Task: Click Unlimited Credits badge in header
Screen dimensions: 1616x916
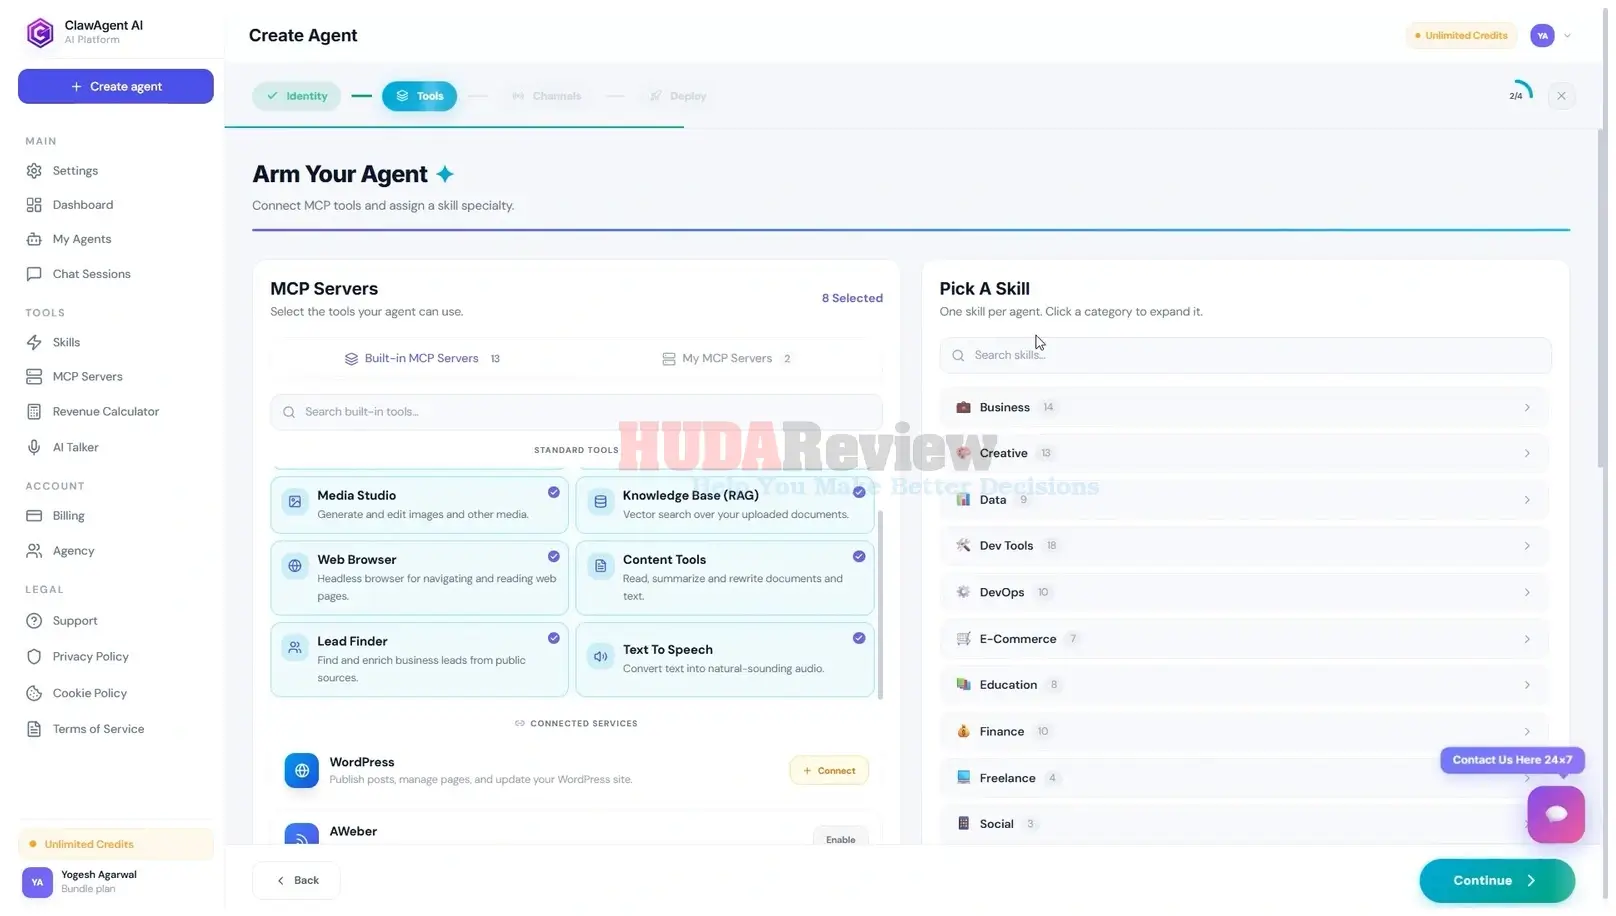Action: click(x=1460, y=36)
